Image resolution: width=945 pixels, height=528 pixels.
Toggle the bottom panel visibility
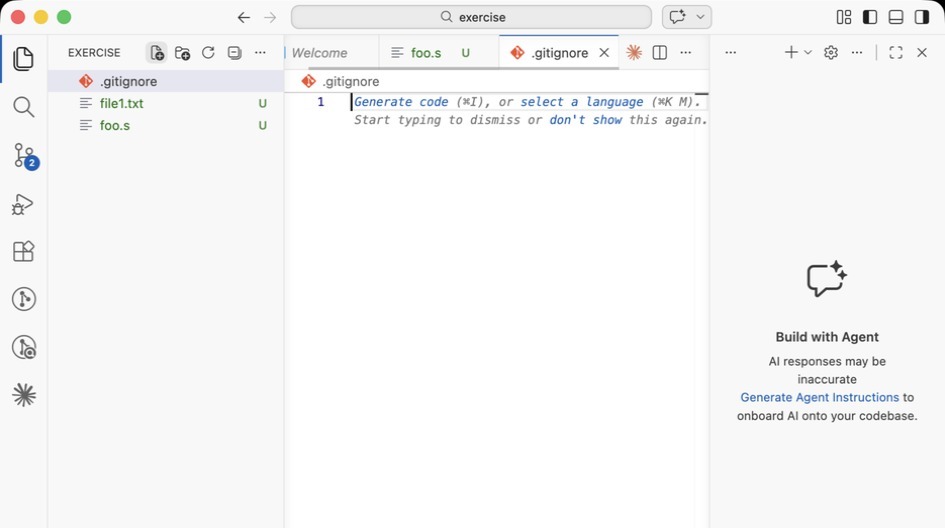pyautogui.click(x=896, y=17)
